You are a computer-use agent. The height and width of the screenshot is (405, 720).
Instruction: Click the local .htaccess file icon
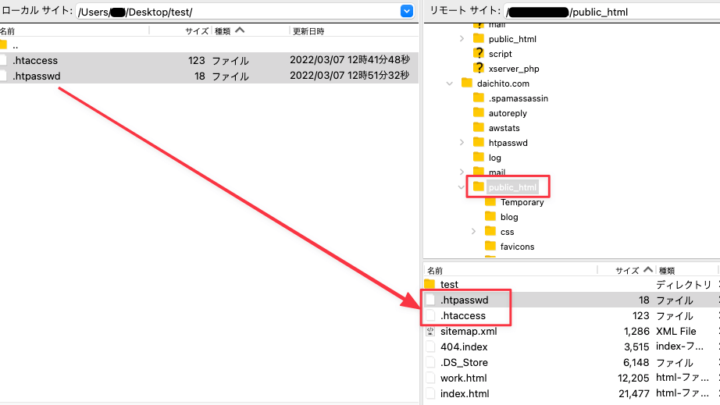coord(3,60)
